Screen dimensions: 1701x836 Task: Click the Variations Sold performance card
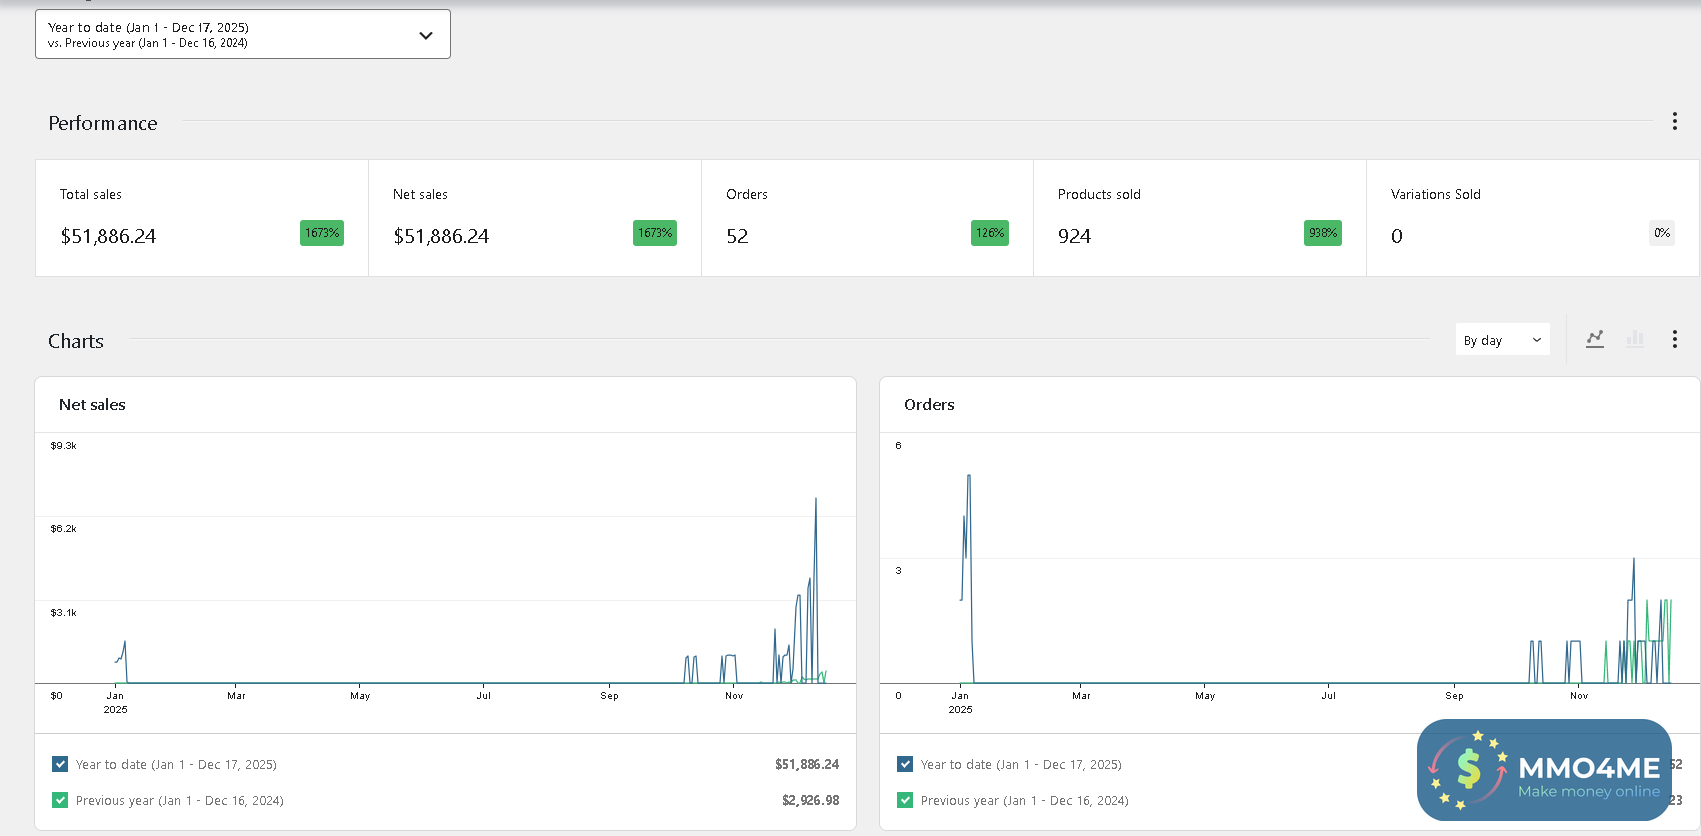point(1532,218)
